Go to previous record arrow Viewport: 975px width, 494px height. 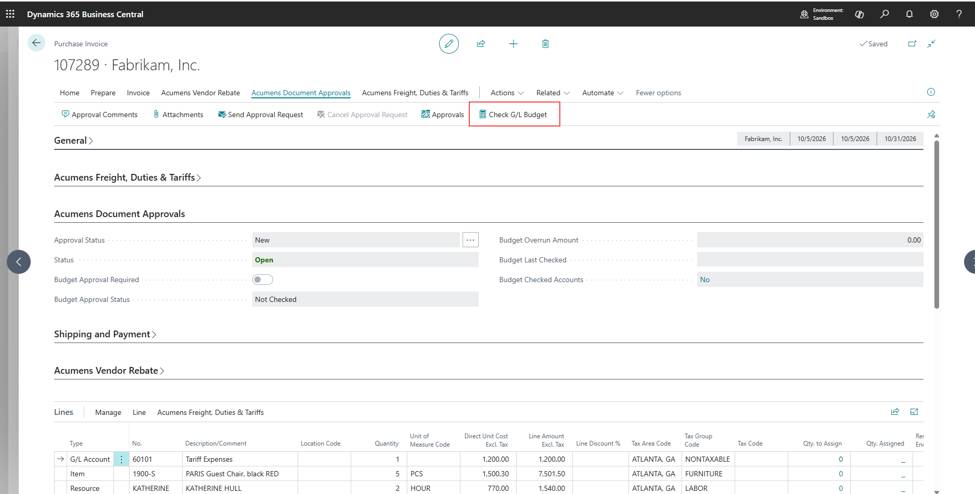19,262
